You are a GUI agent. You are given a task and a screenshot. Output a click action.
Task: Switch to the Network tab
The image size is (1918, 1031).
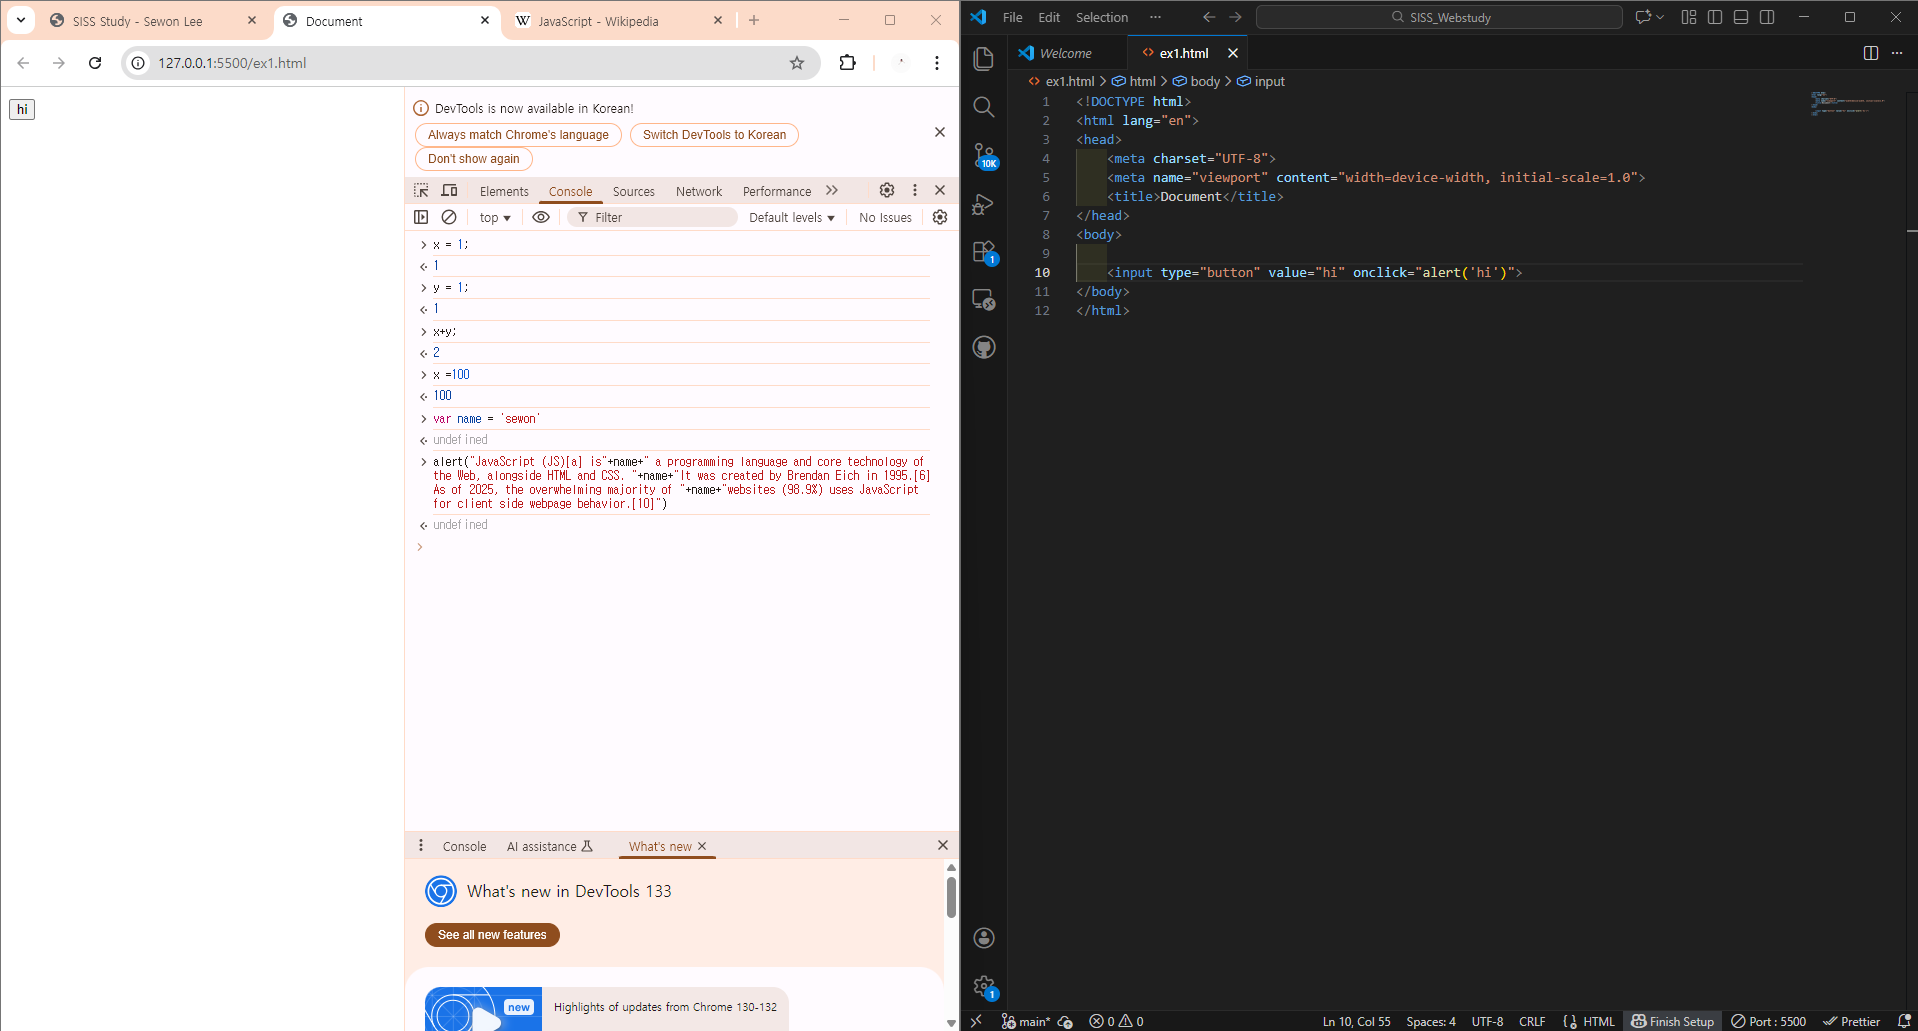point(698,192)
